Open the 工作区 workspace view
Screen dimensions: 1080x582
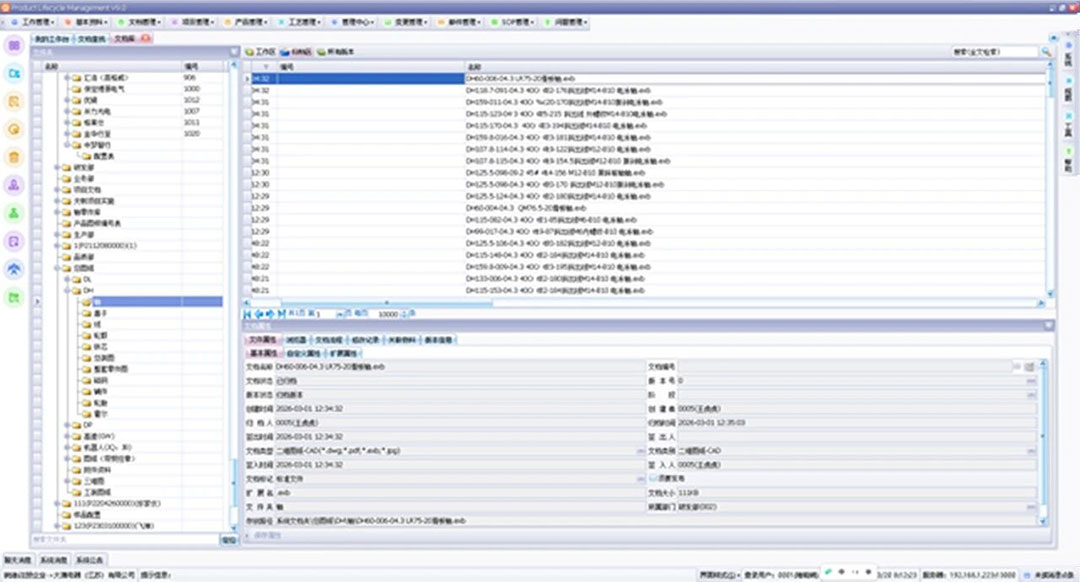tap(260, 52)
